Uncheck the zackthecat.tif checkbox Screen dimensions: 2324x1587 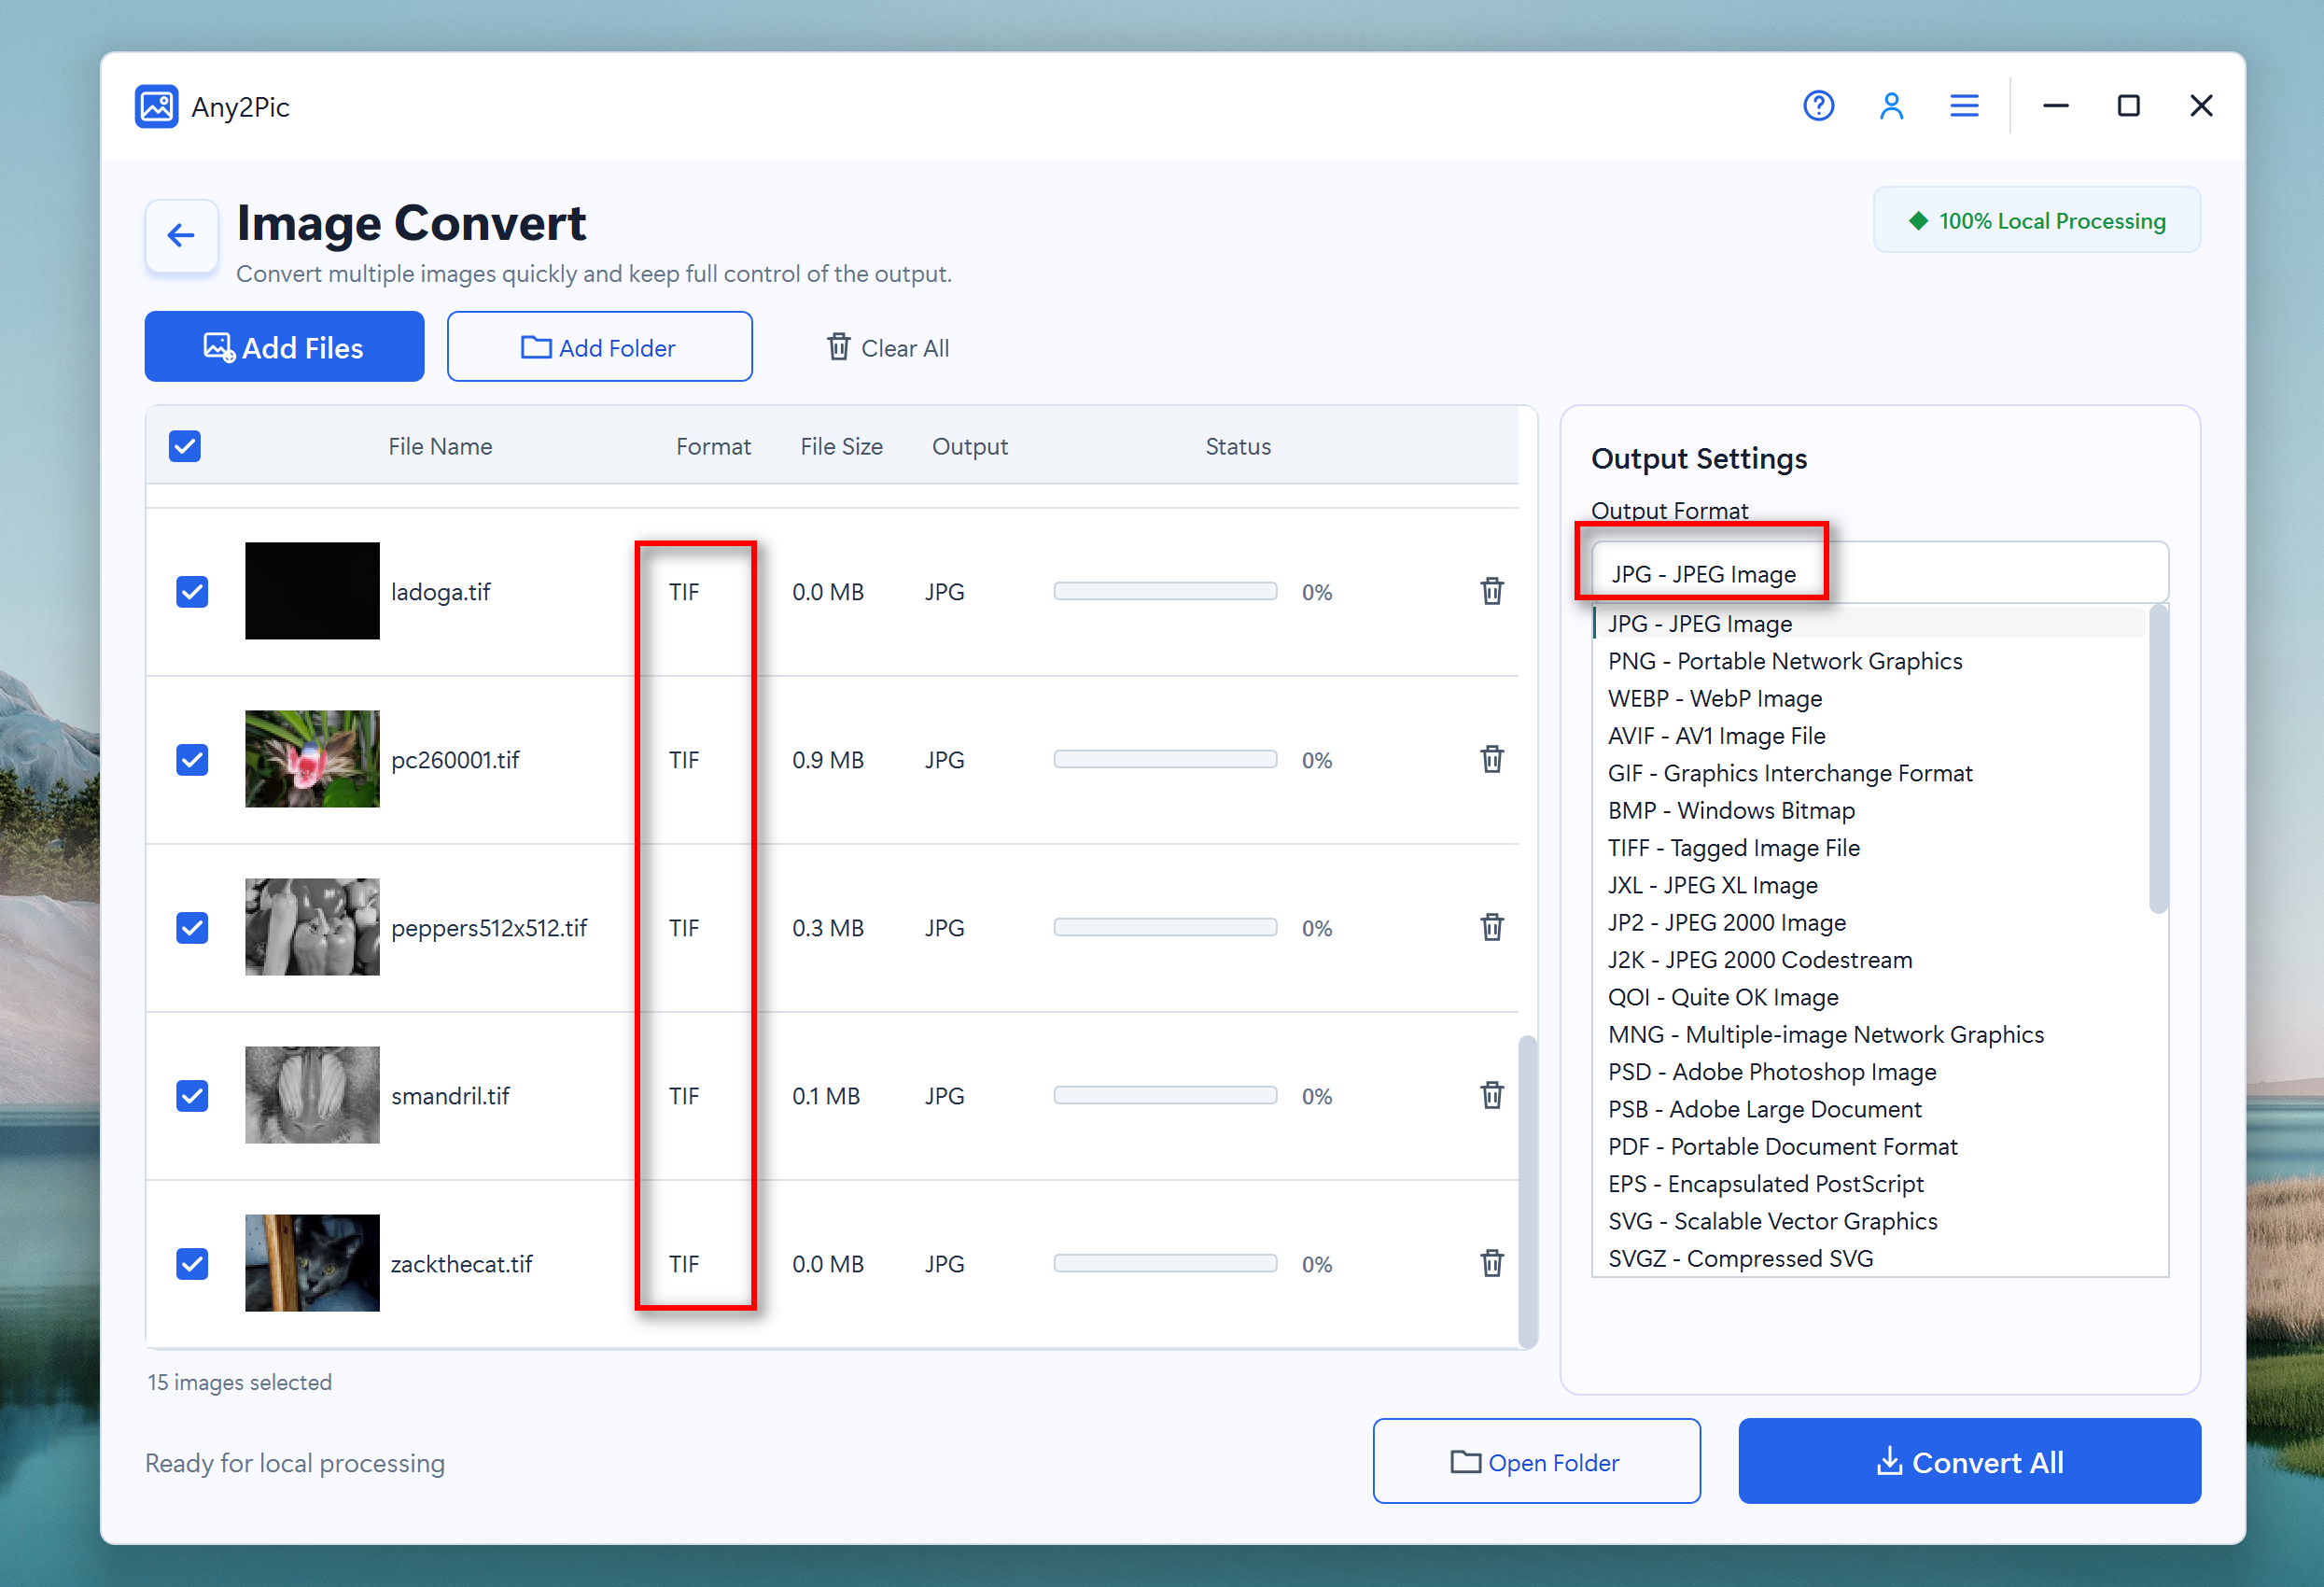tap(192, 1264)
